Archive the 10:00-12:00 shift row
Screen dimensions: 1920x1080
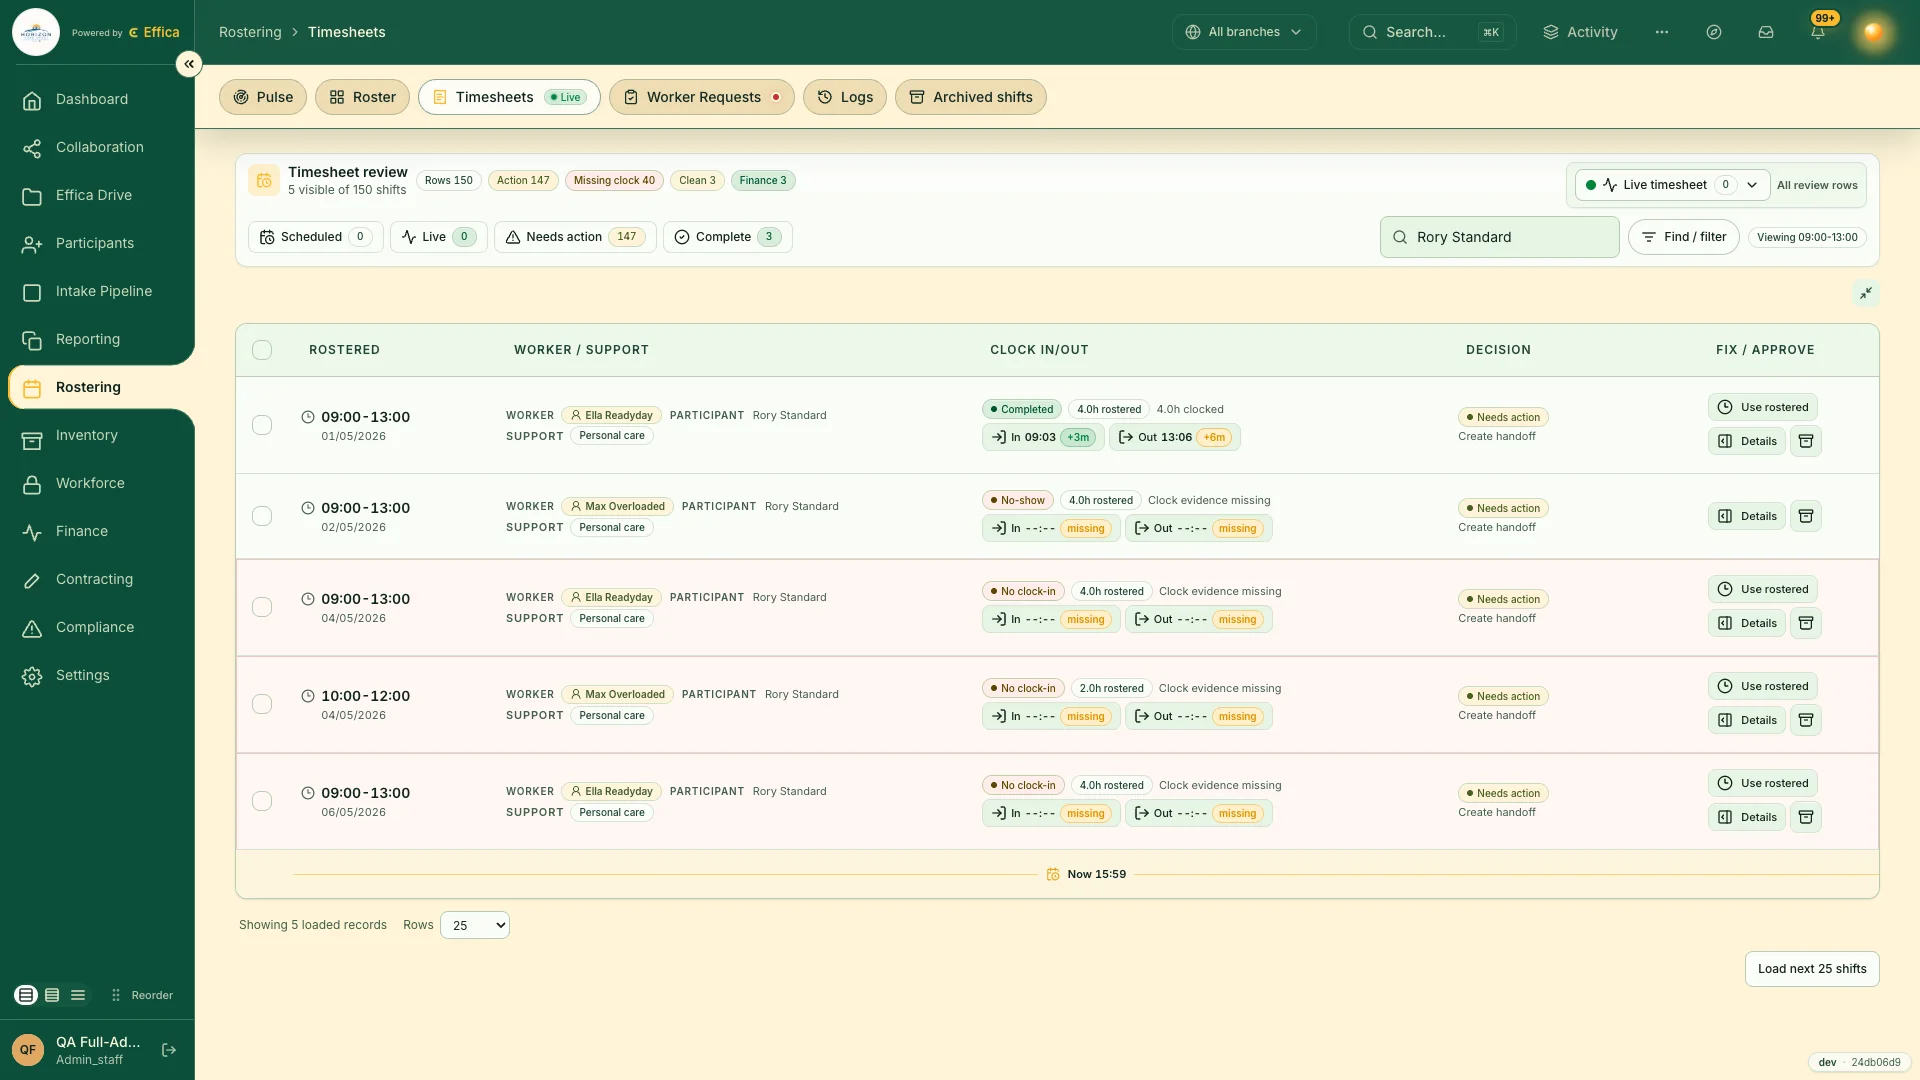(1805, 720)
